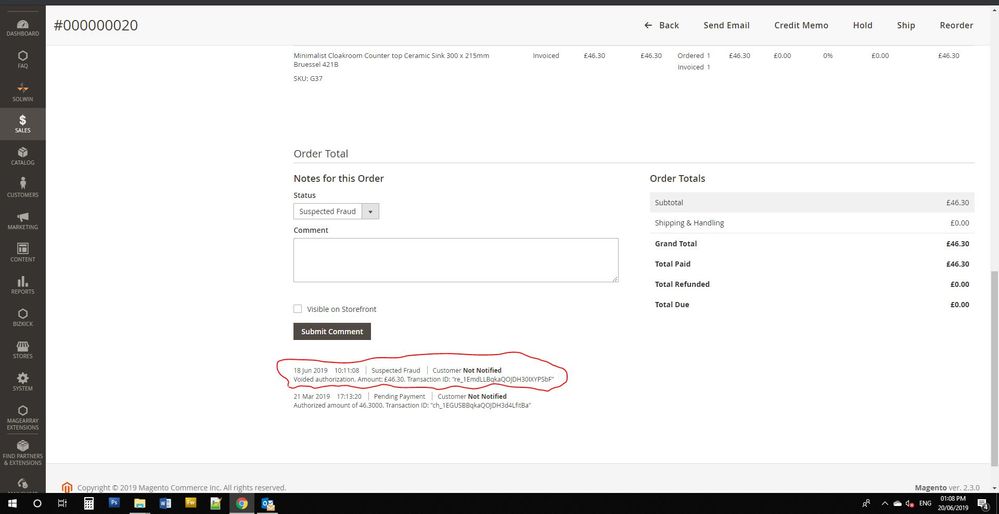Open the Reports sidebar icon
The width and height of the screenshot is (999, 514).
point(22,285)
